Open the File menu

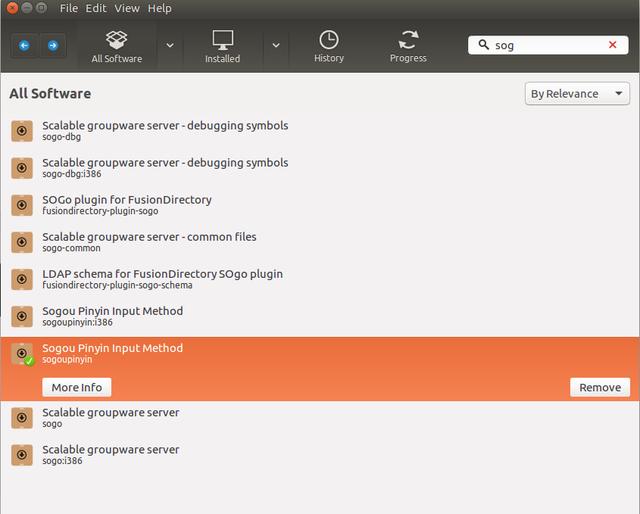pos(69,8)
